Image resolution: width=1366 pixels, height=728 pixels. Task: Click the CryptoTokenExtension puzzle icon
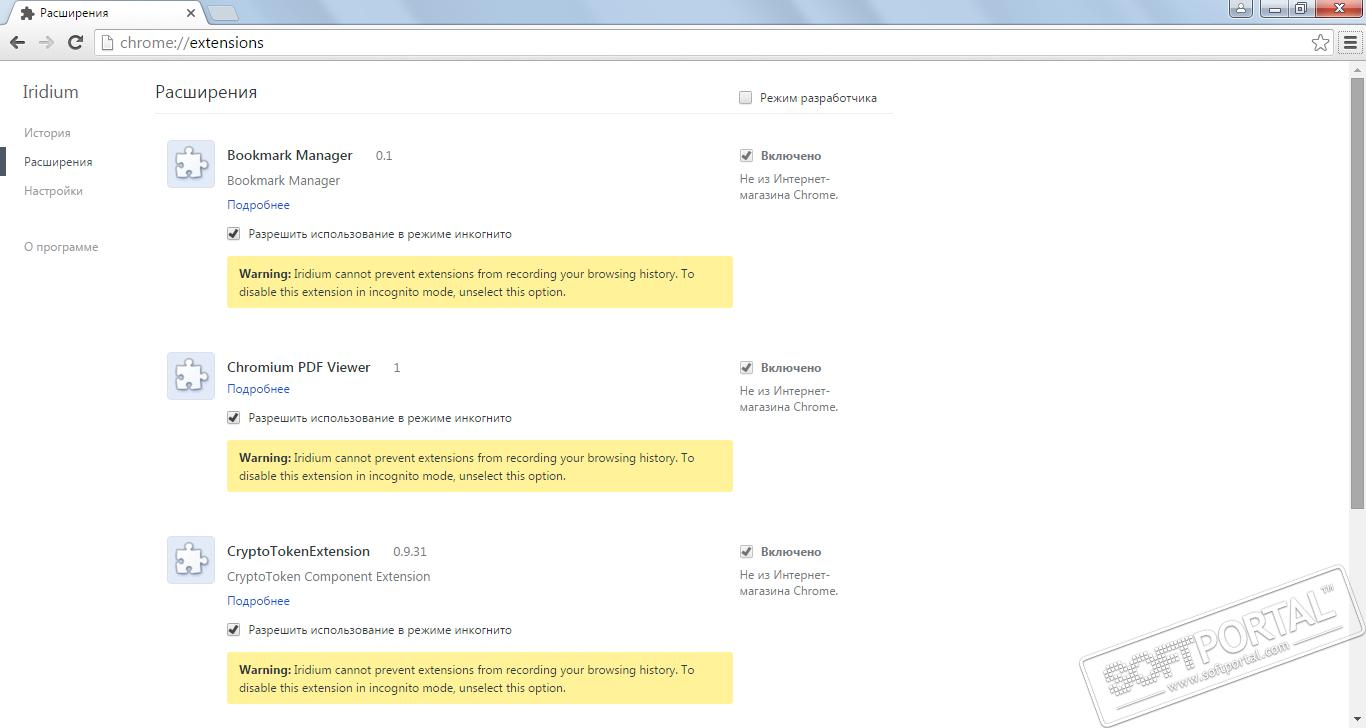point(191,560)
